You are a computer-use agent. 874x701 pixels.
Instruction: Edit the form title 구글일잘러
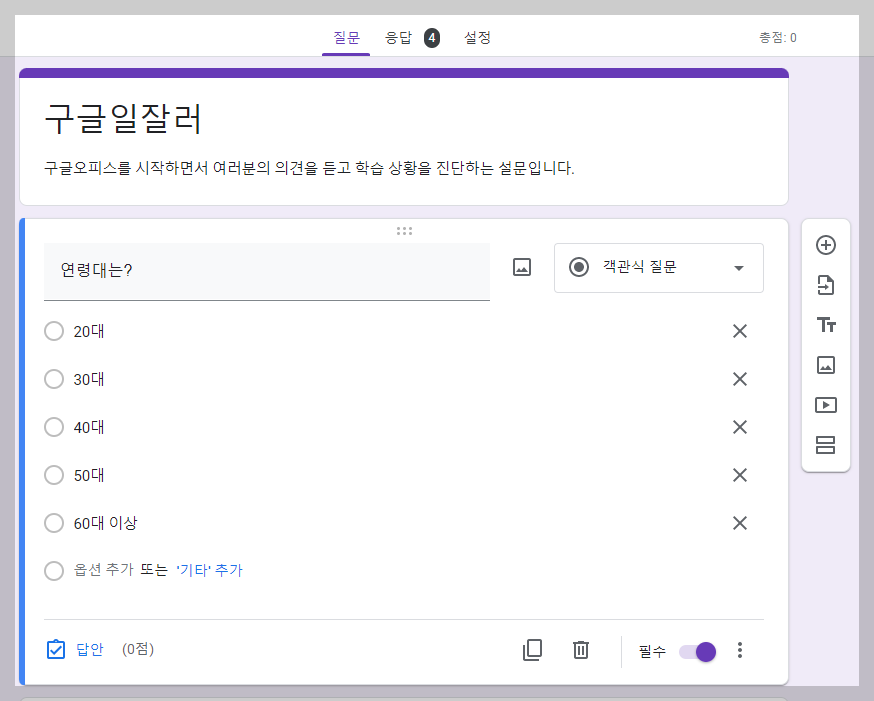(x=123, y=118)
